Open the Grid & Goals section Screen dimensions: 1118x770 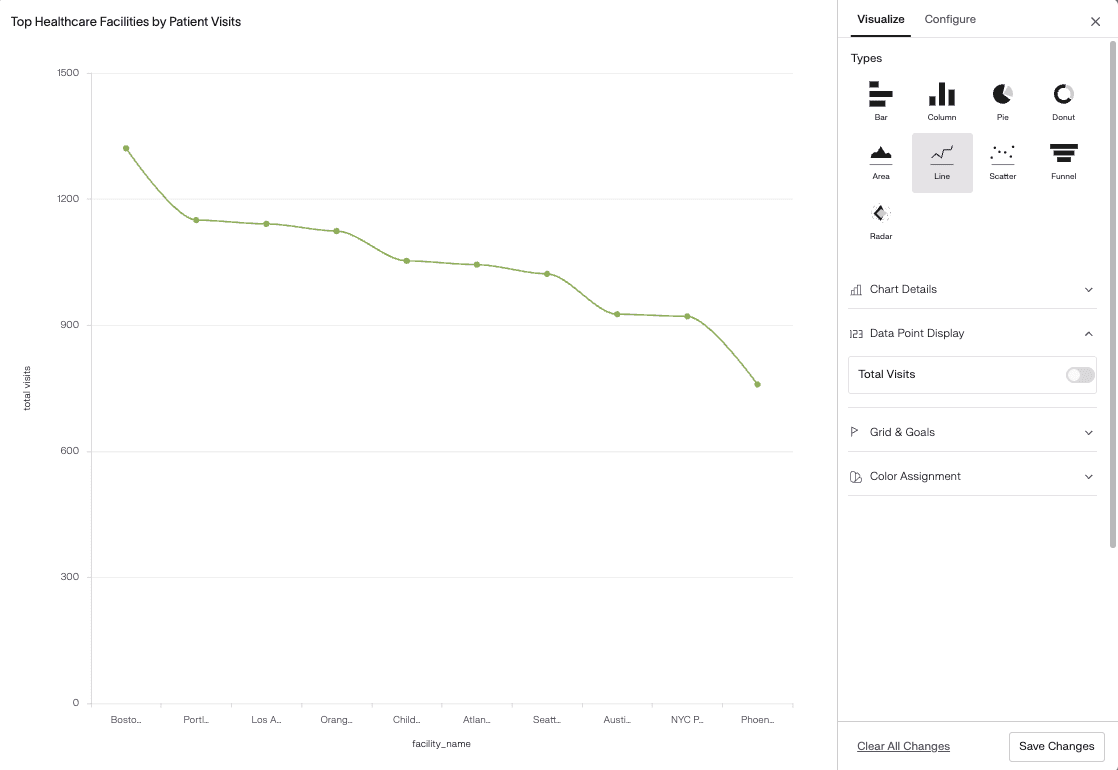971,431
